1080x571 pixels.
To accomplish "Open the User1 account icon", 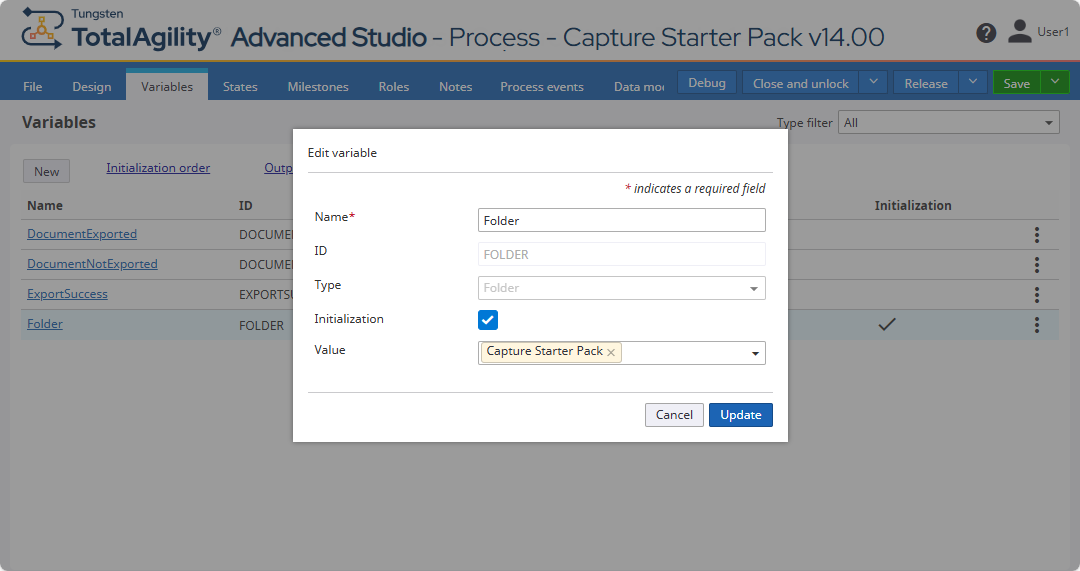I will point(1019,31).
